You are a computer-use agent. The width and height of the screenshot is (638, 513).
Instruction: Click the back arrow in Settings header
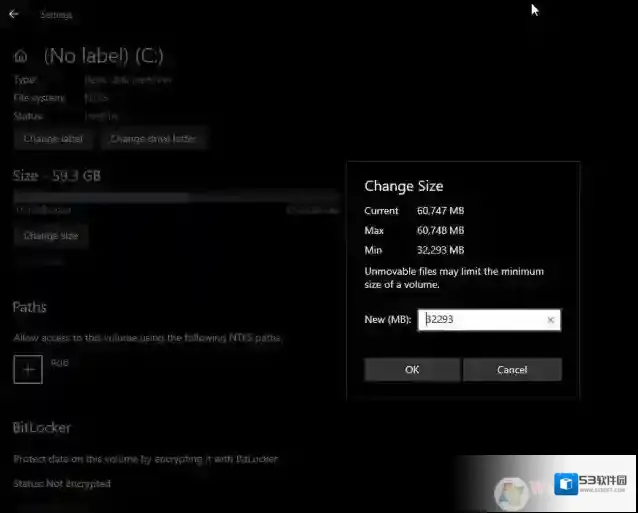point(14,15)
